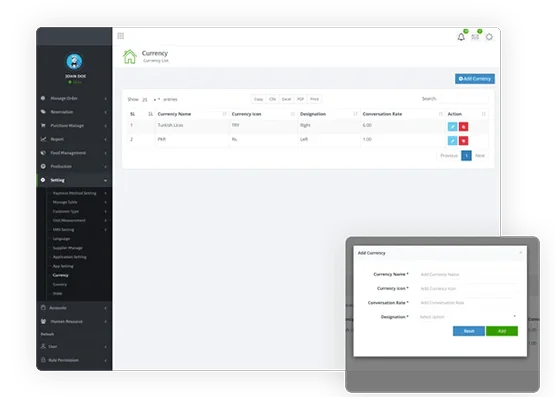This screenshot has height=397, width=555.
Task: Click the Accounts icon in sidebar
Action: click(x=43, y=307)
